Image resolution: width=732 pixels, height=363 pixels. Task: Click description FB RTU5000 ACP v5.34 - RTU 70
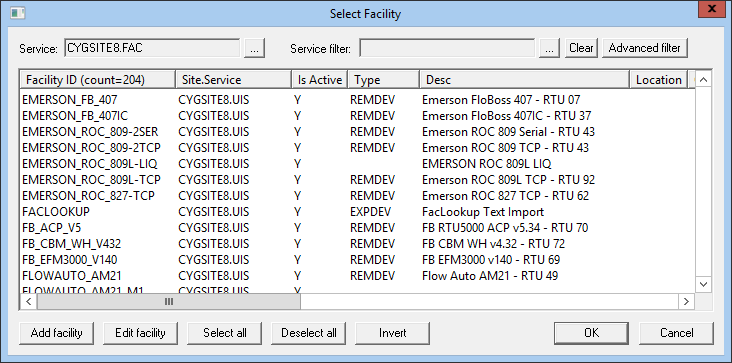(505, 228)
